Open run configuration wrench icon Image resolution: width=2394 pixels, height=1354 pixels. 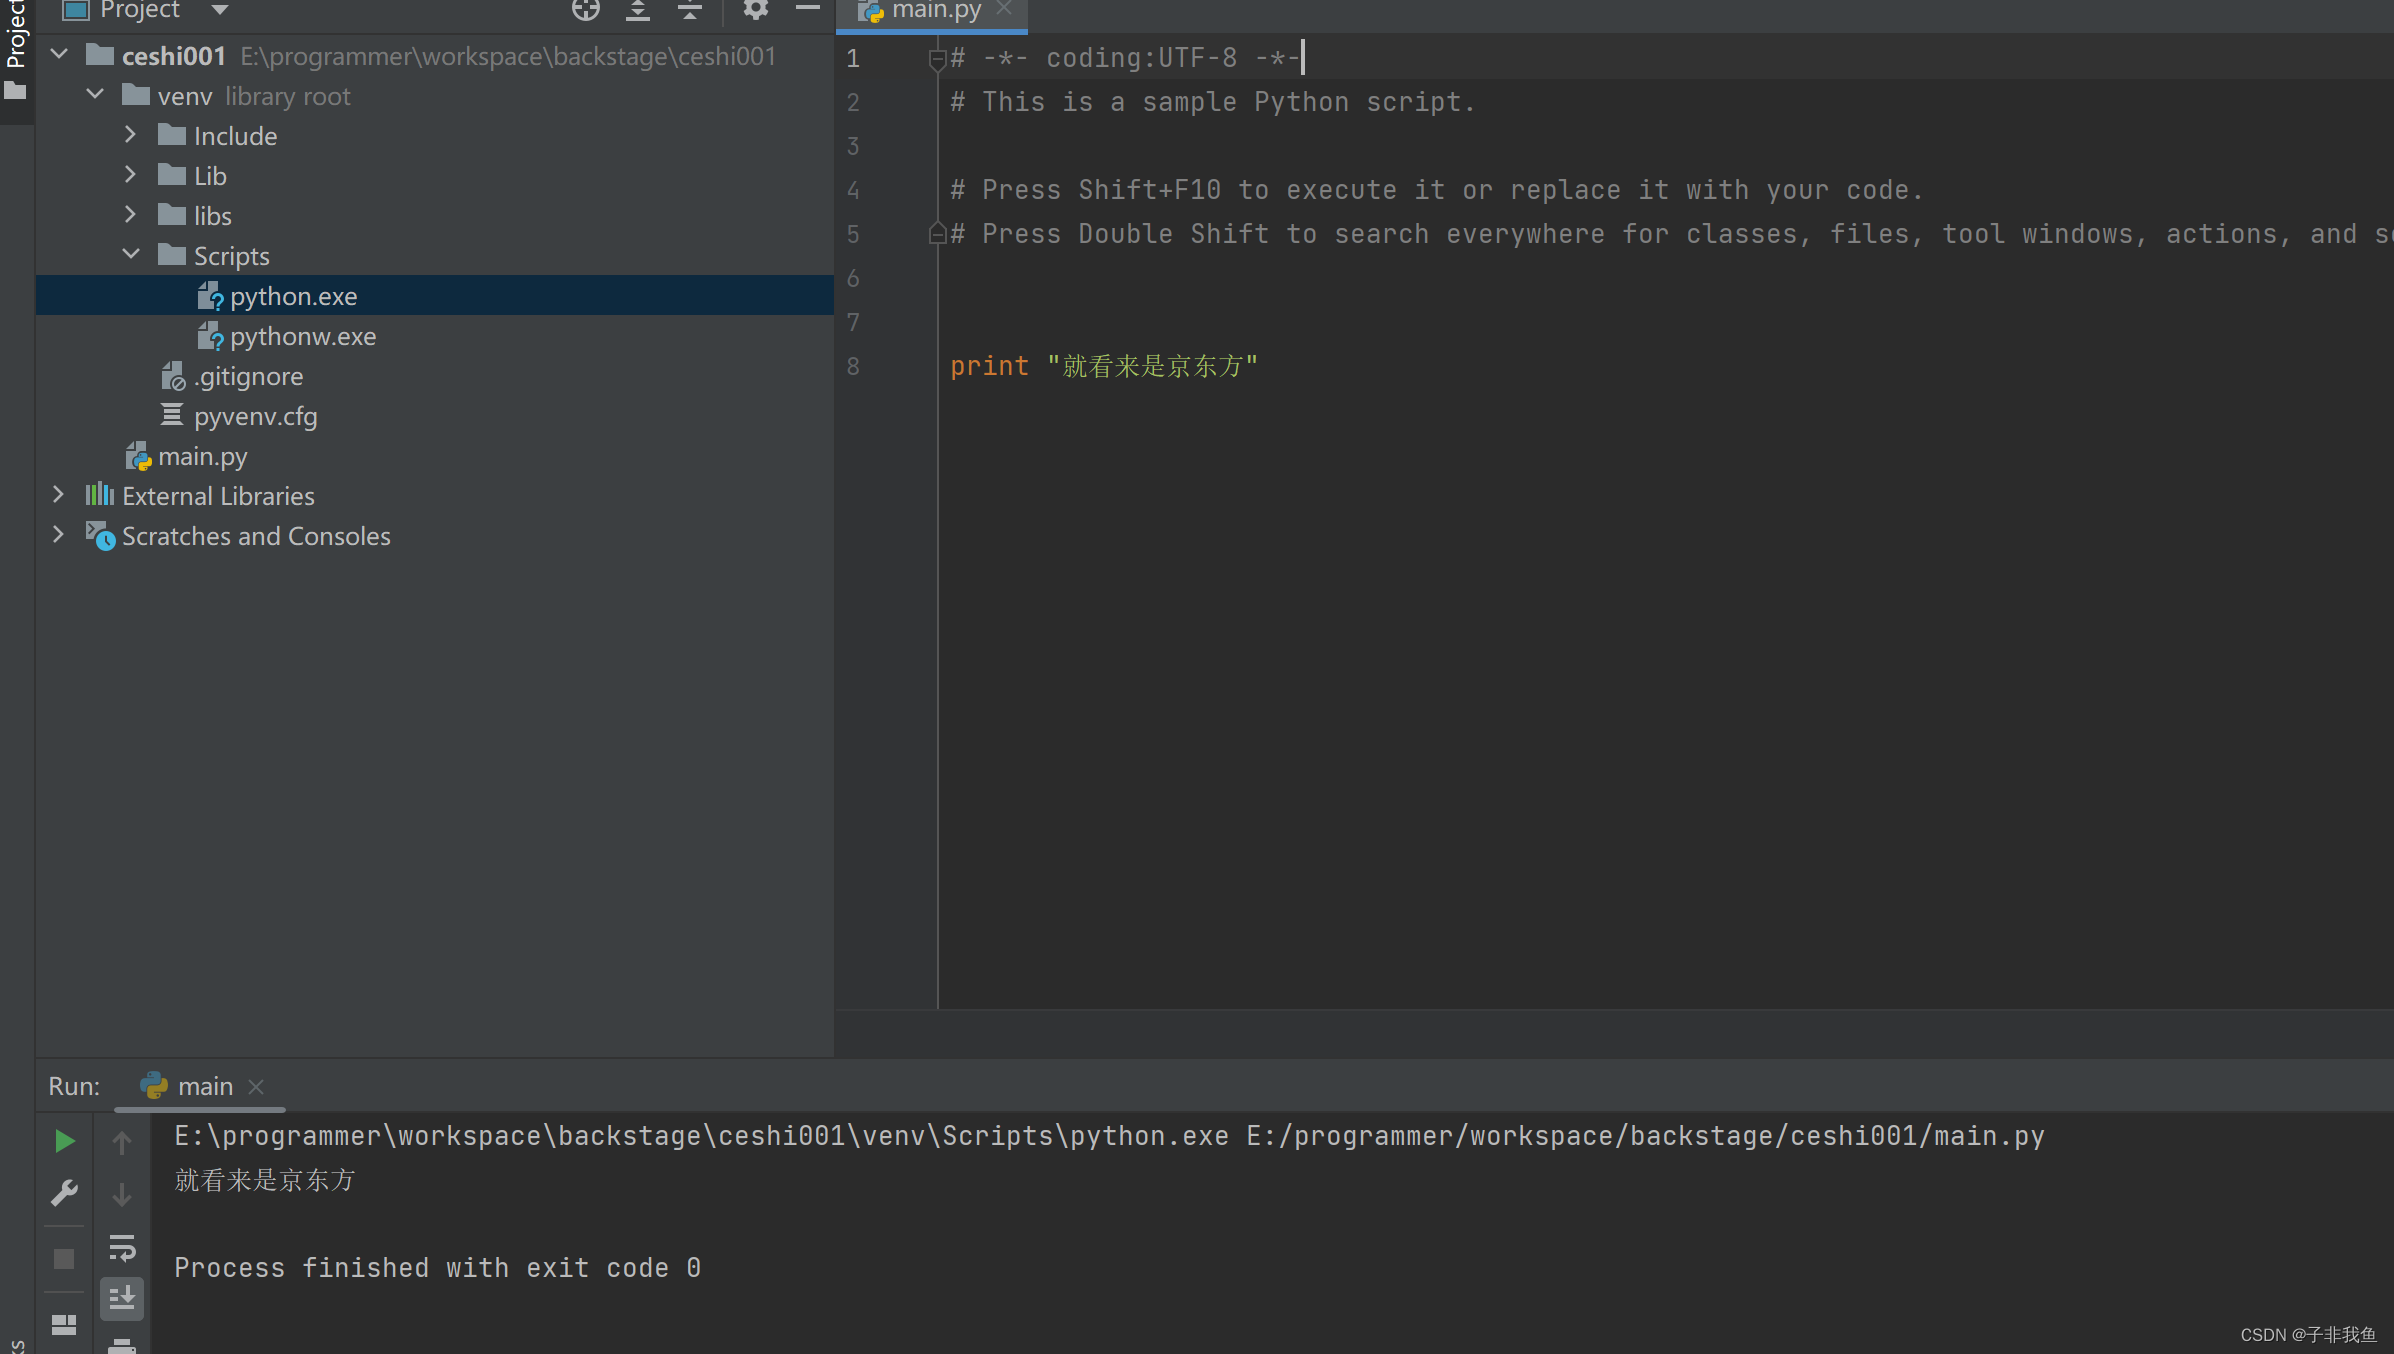pyautogui.click(x=64, y=1193)
